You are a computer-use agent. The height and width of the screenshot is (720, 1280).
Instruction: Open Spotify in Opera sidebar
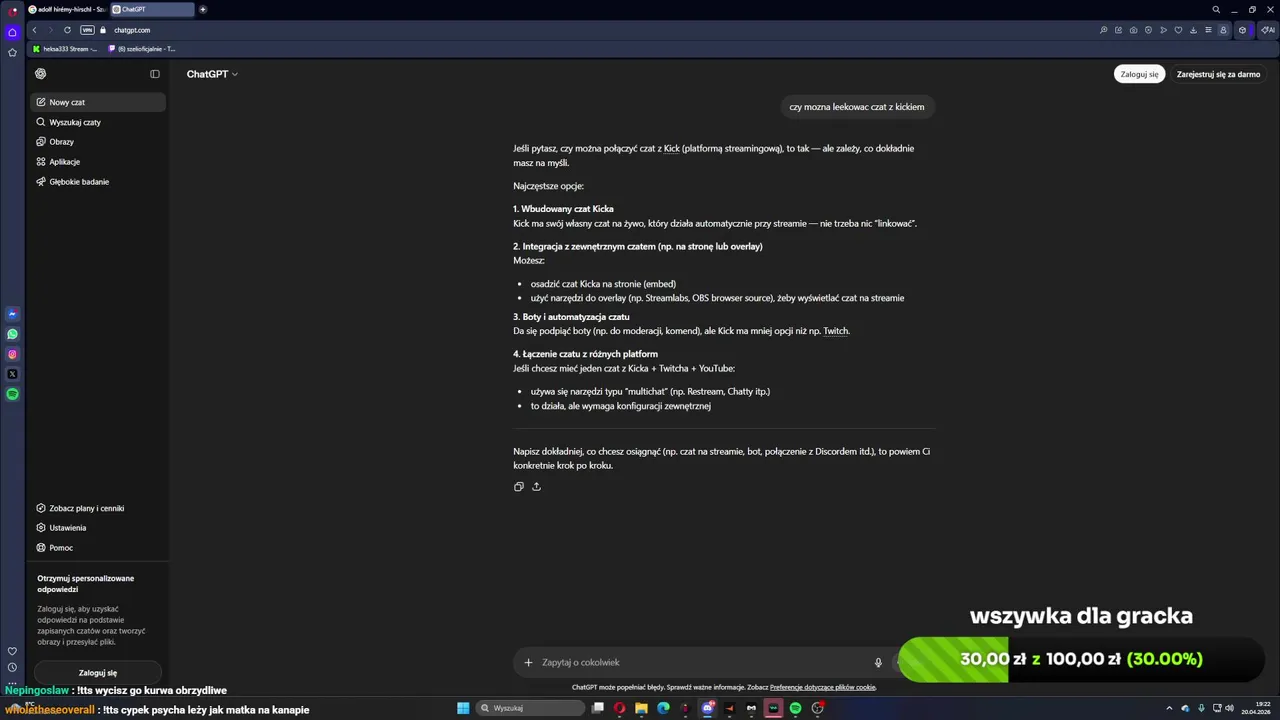click(x=12, y=394)
